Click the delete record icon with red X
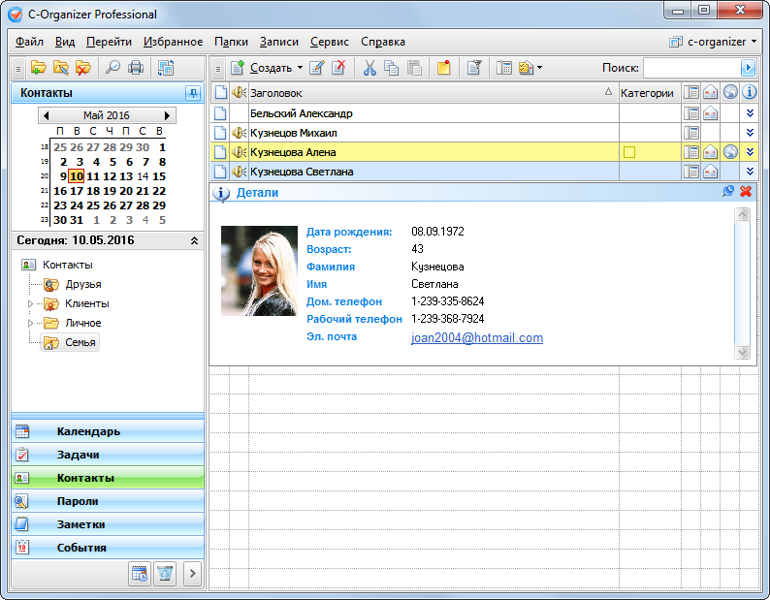This screenshot has width=770, height=600. click(x=340, y=68)
